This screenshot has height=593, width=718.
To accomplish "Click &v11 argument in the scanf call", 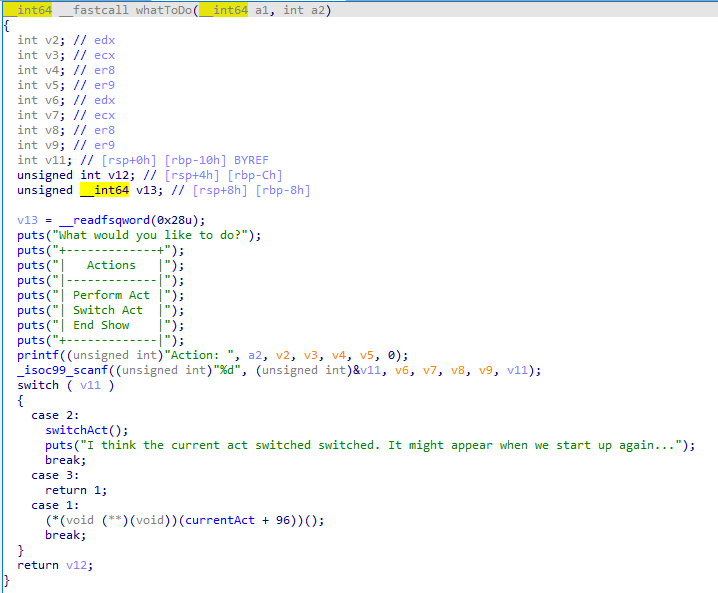I will [x=367, y=370].
